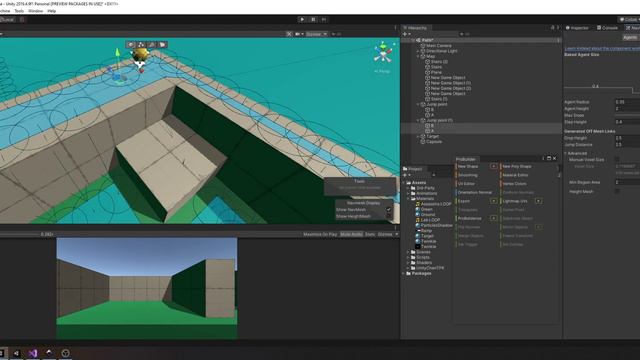Pause the game with the Pause button

click(x=313, y=19)
